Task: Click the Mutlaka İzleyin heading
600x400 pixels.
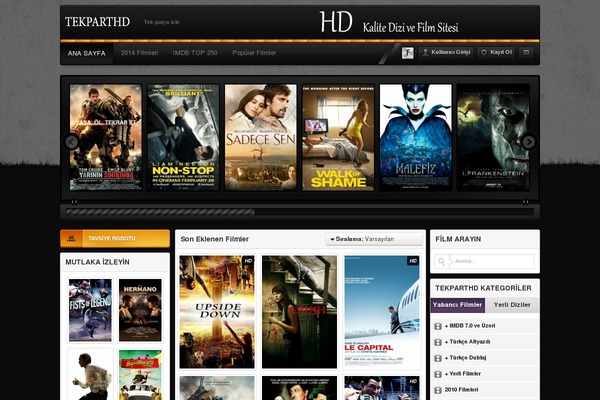Action: (98, 262)
